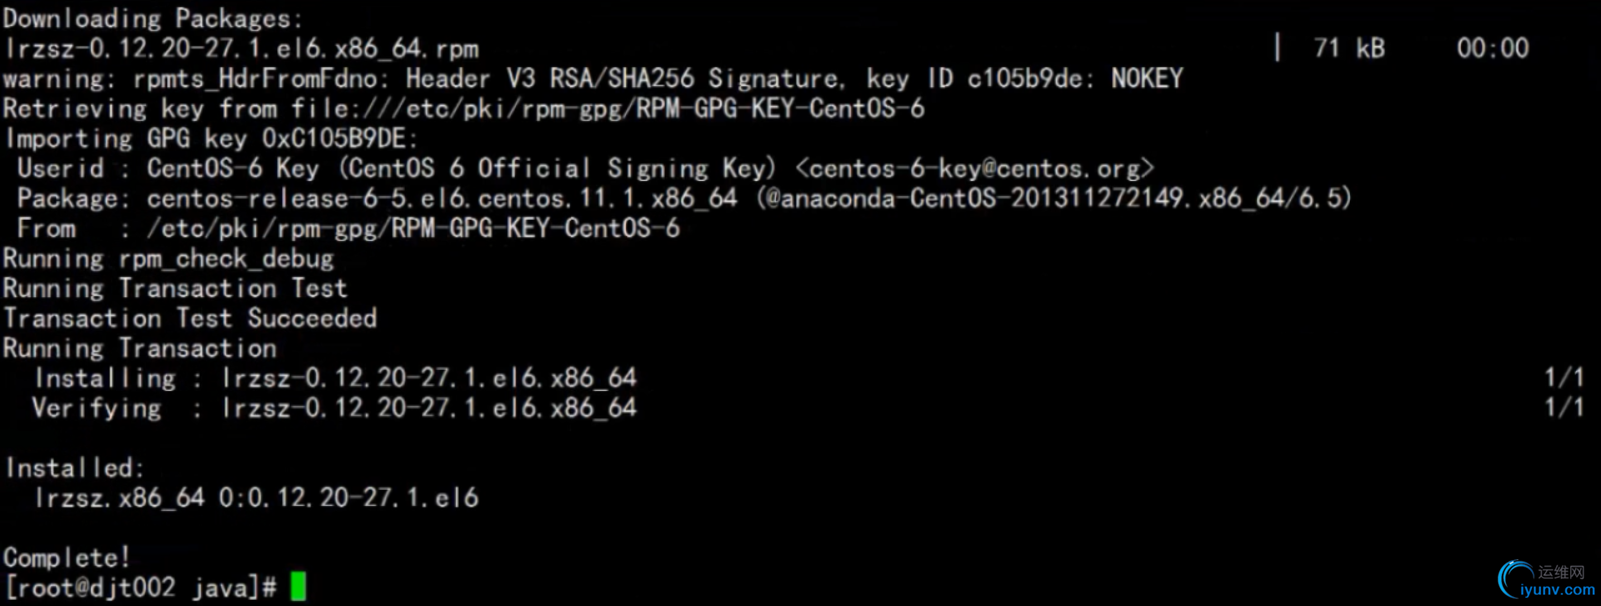The height and width of the screenshot is (606, 1601).
Task: Click the 1/1 counter on Verifying row
Action: tap(1564, 408)
